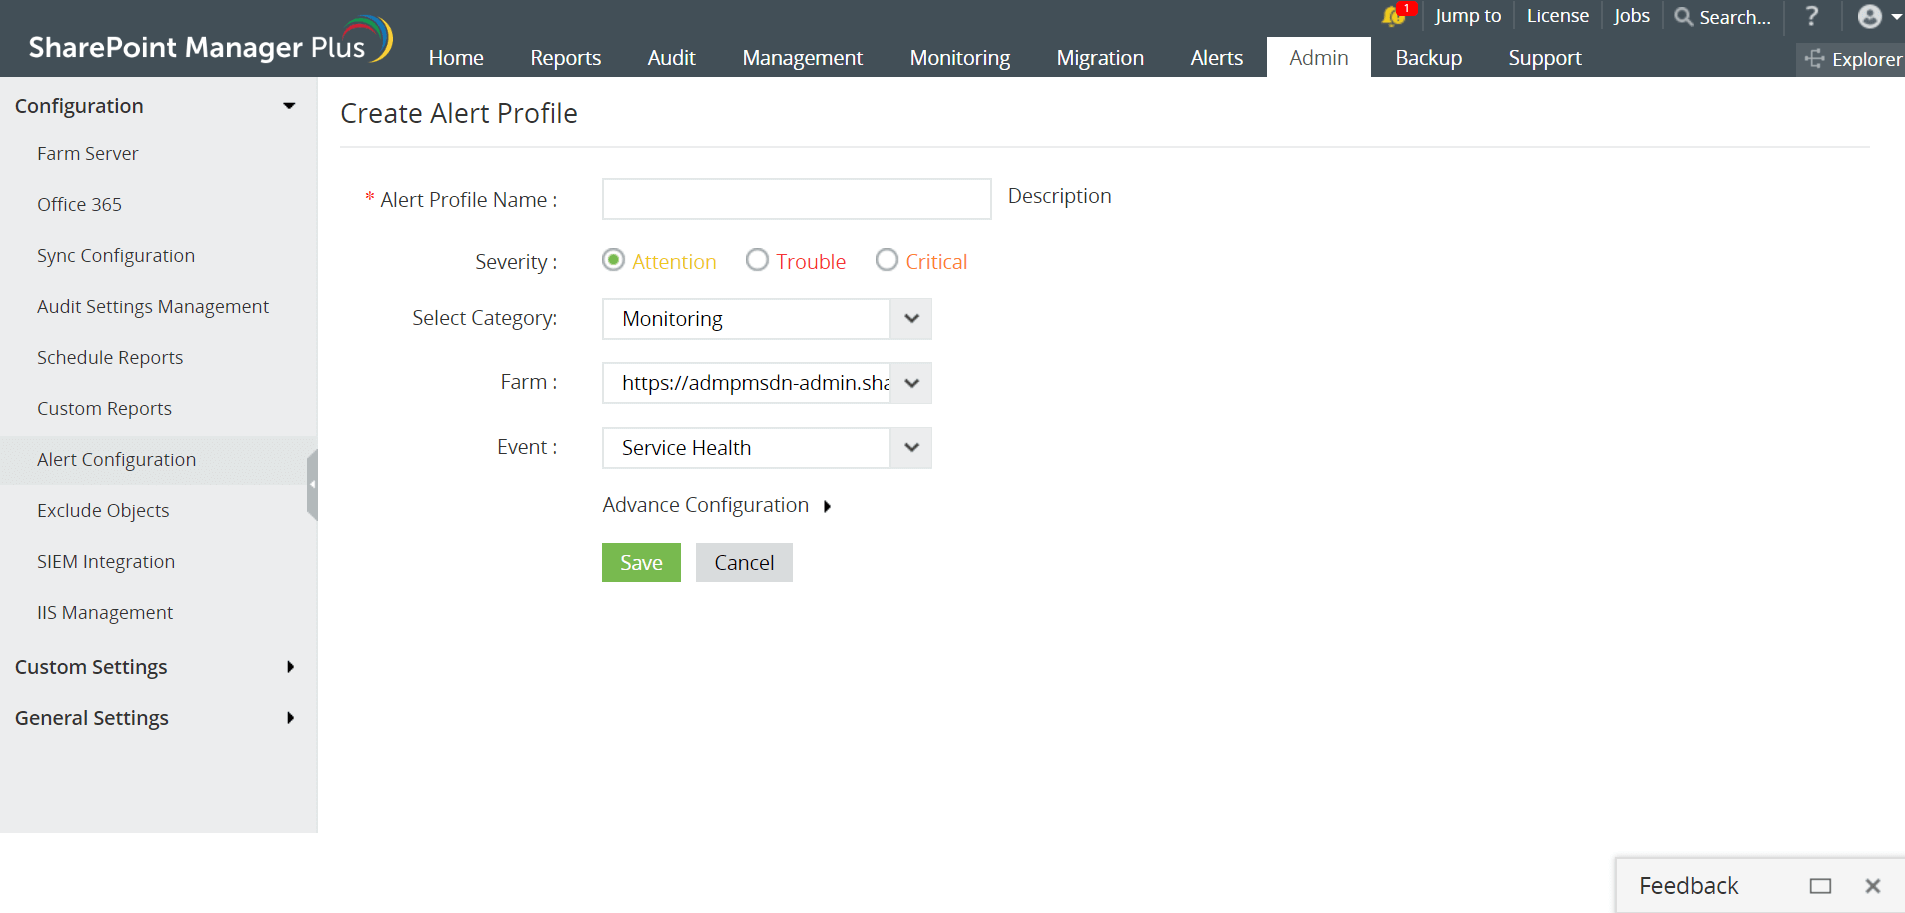The width and height of the screenshot is (1905, 913).
Task: Cancel alert profile creation
Action: pos(744,563)
